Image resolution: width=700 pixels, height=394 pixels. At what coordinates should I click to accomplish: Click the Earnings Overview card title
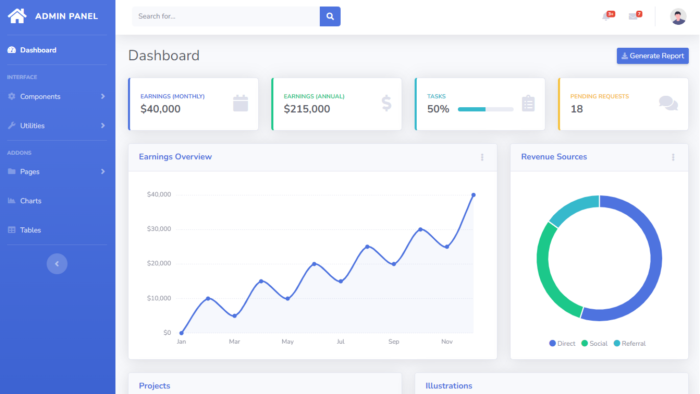coord(175,157)
